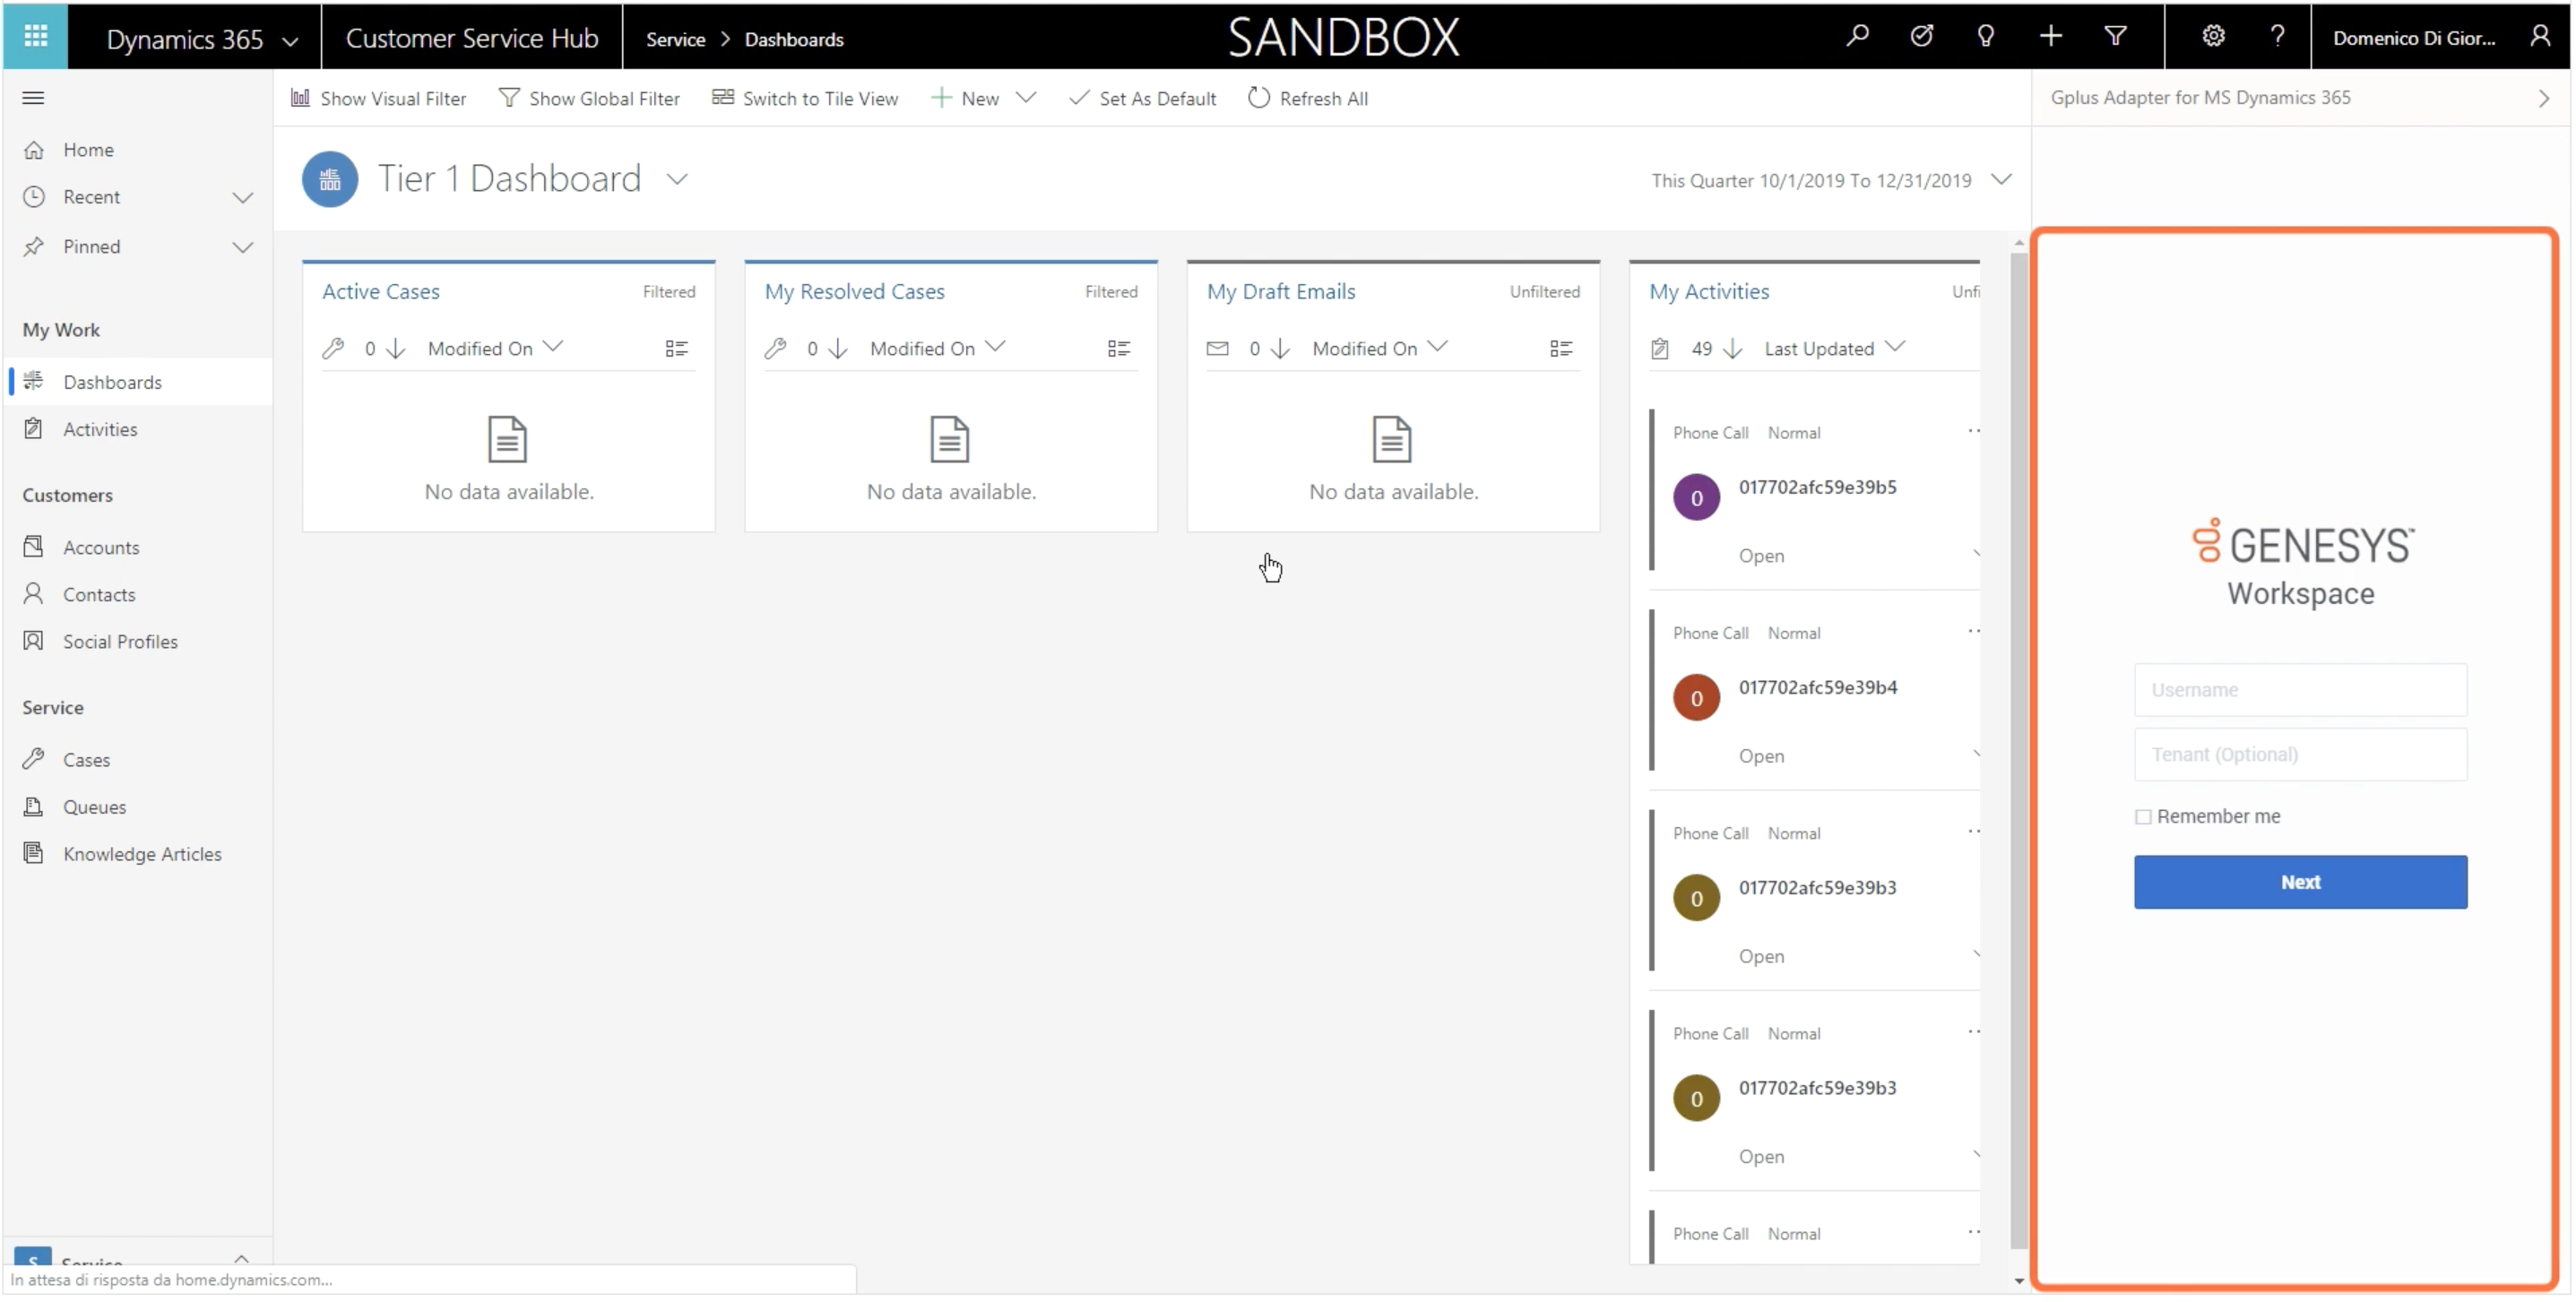Viewport: 2576px width, 1302px height.
Task: Click the lightbulb assistant icon
Action: [1985, 37]
